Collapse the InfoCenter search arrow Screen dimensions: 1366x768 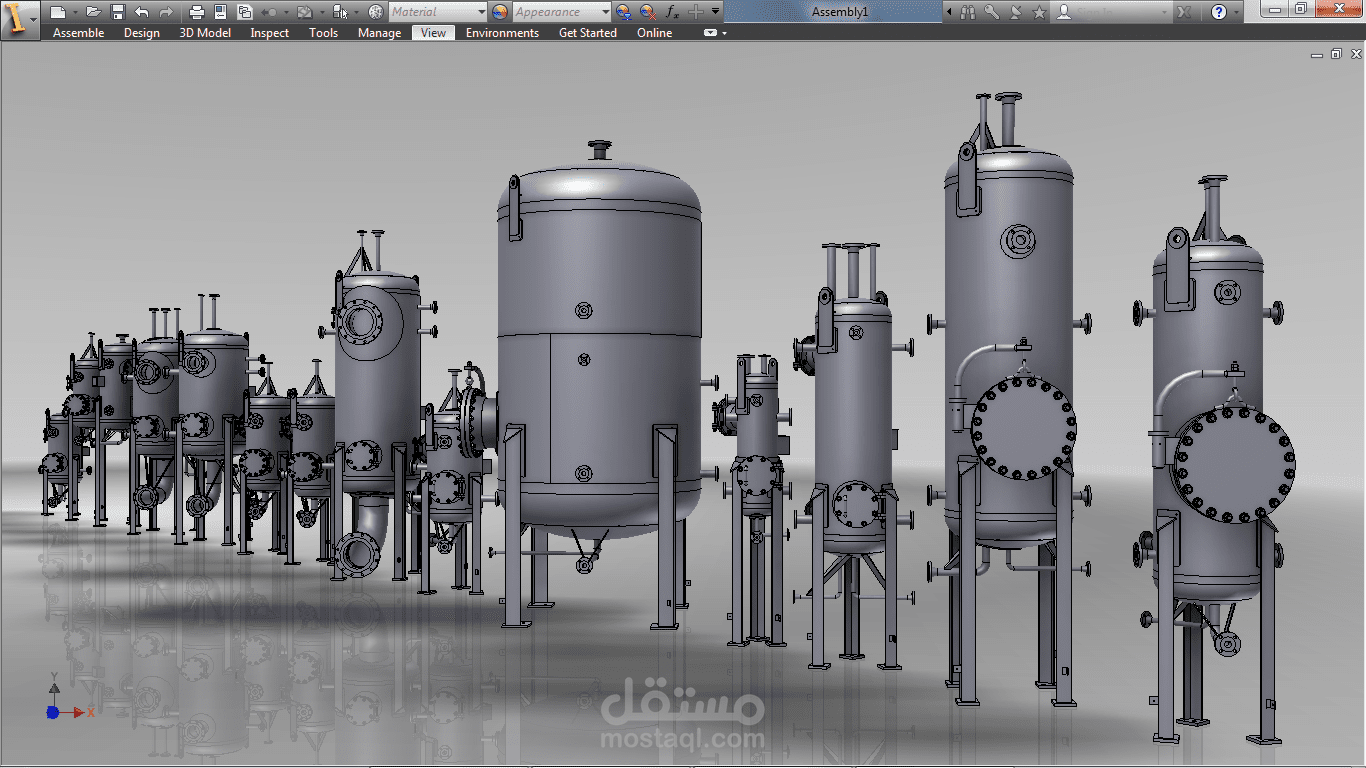coord(950,12)
